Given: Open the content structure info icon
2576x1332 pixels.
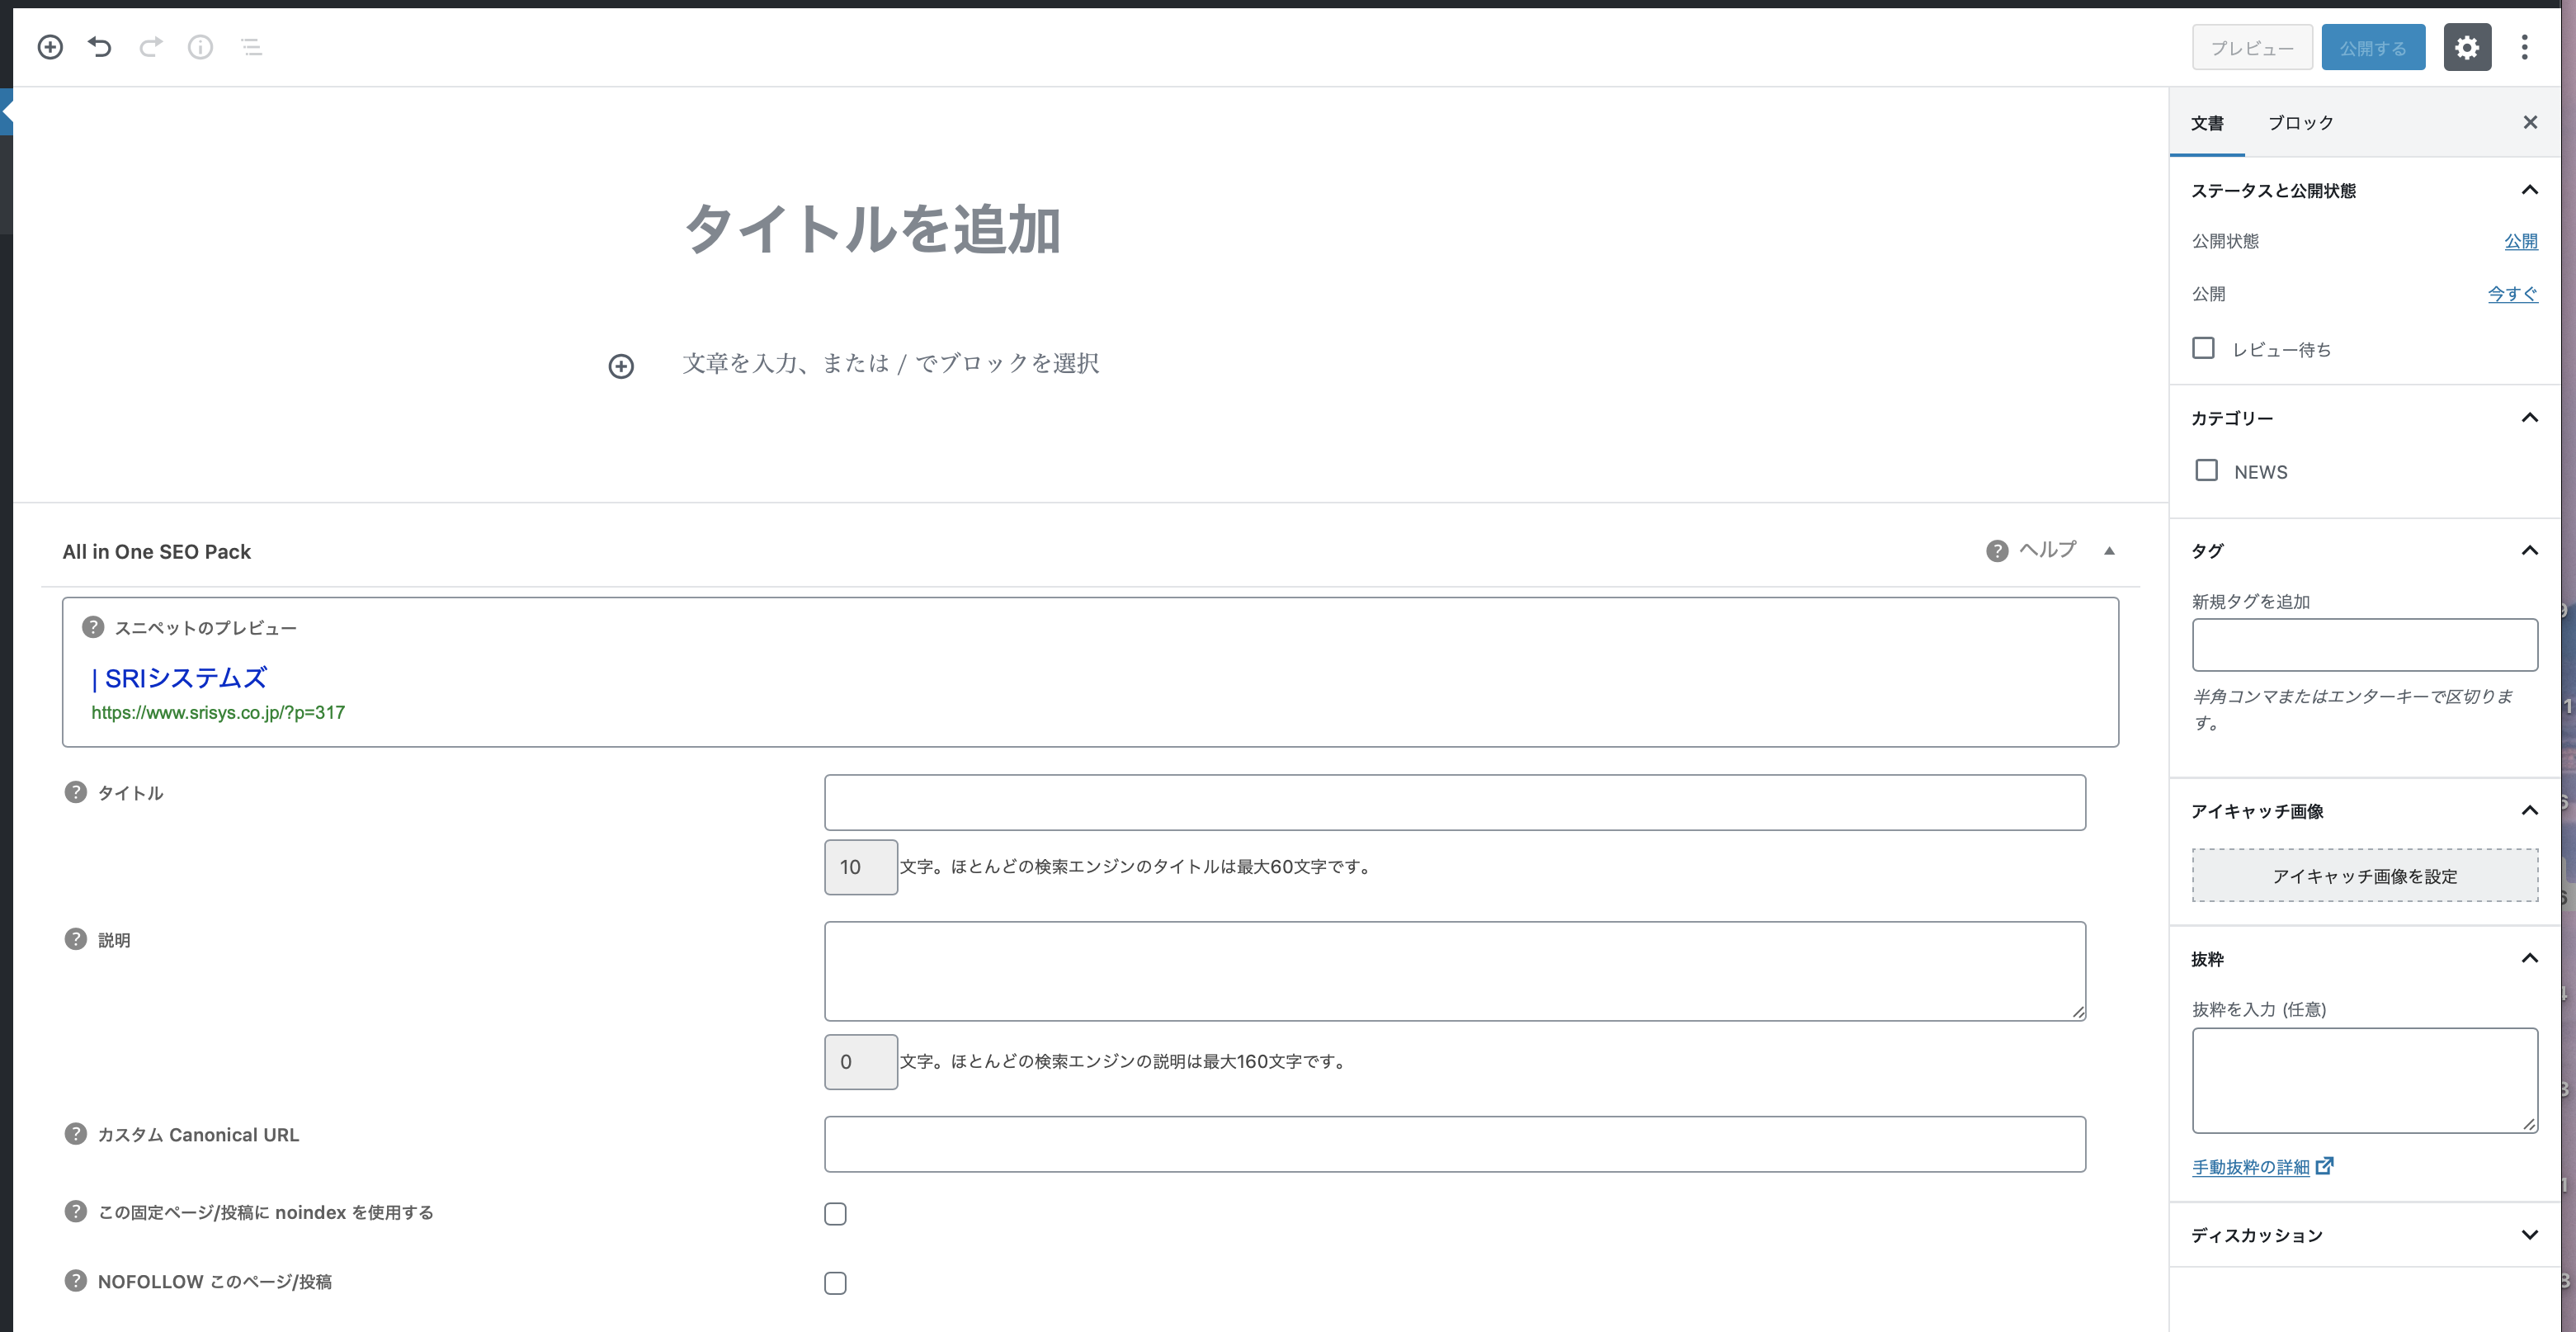Looking at the screenshot, I should click(200, 47).
